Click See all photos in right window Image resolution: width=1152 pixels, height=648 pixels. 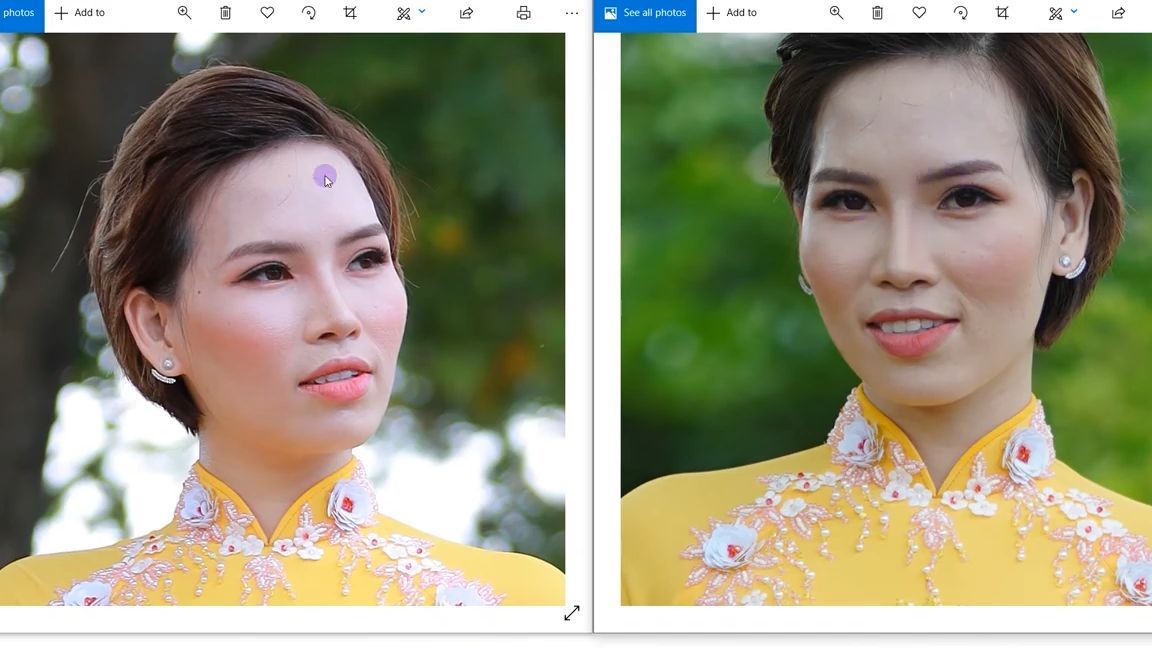click(x=645, y=13)
